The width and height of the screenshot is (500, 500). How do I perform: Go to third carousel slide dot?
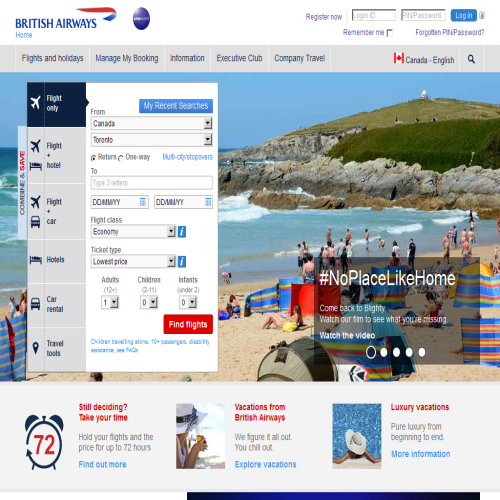point(396,352)
